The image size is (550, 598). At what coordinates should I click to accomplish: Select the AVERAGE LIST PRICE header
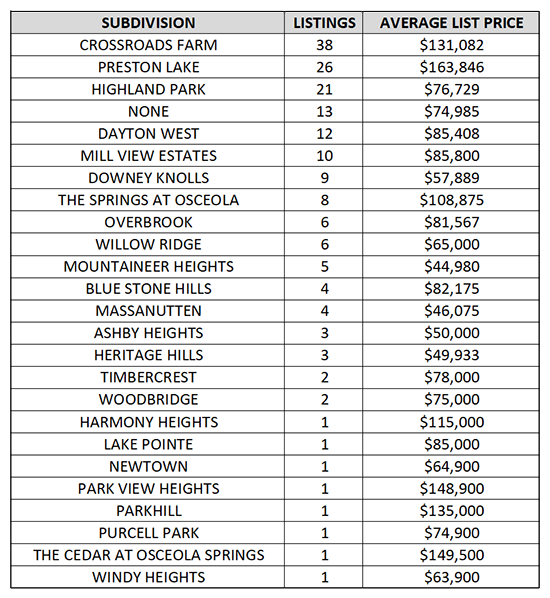pyautogui.click(x=451, y=23)
